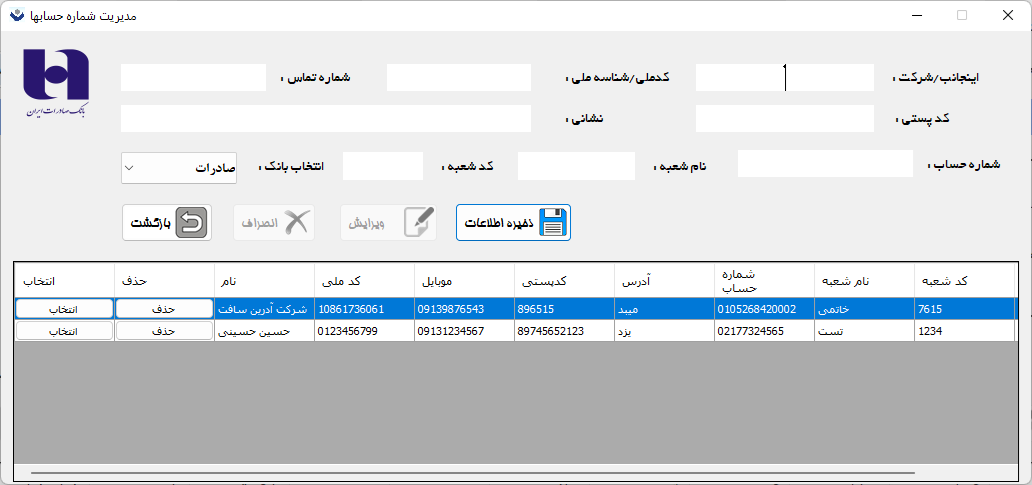Viewport: 1032px width, 485px height.
Task: Select the یزد address cell
Action: coord(665,331)
